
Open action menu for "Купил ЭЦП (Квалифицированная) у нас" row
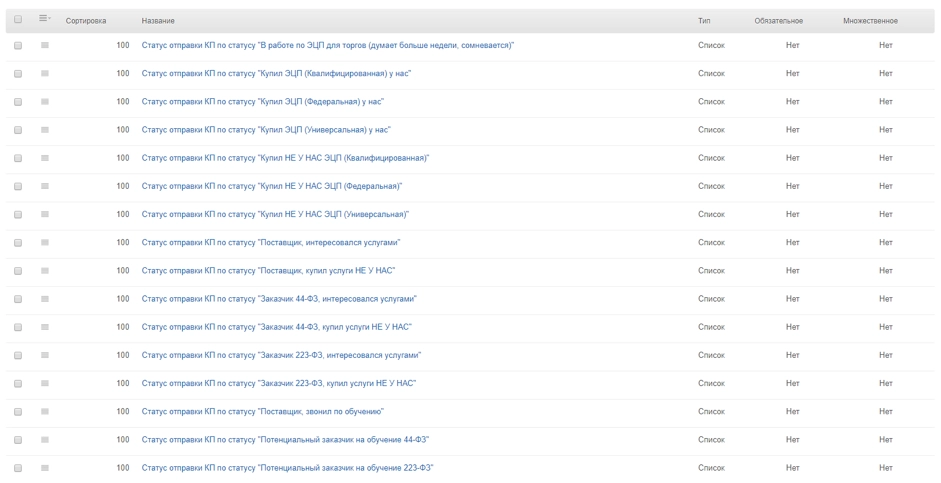point(44,74)
